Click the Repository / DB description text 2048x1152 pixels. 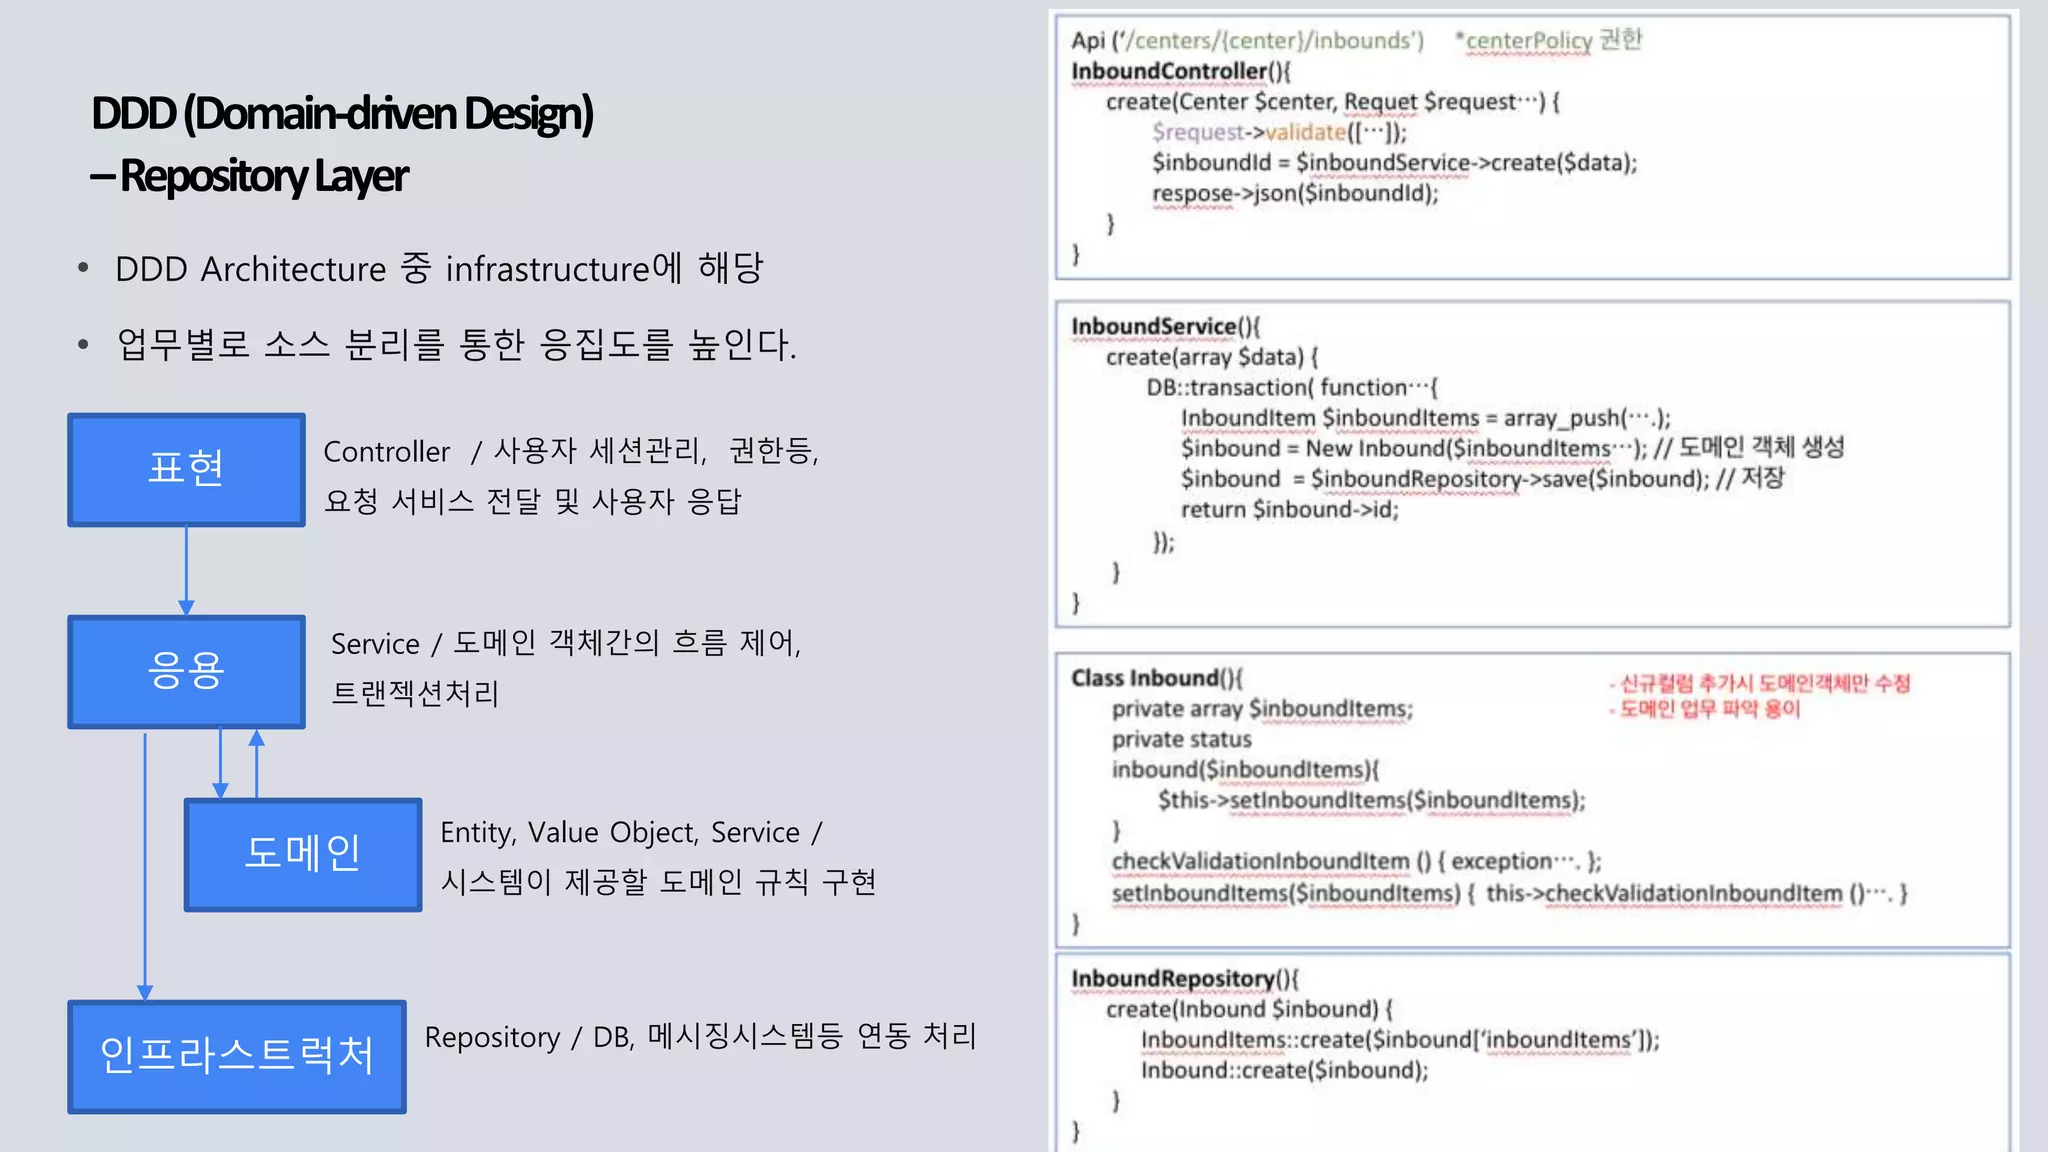pyautogui.click(x=700, y=1037)
